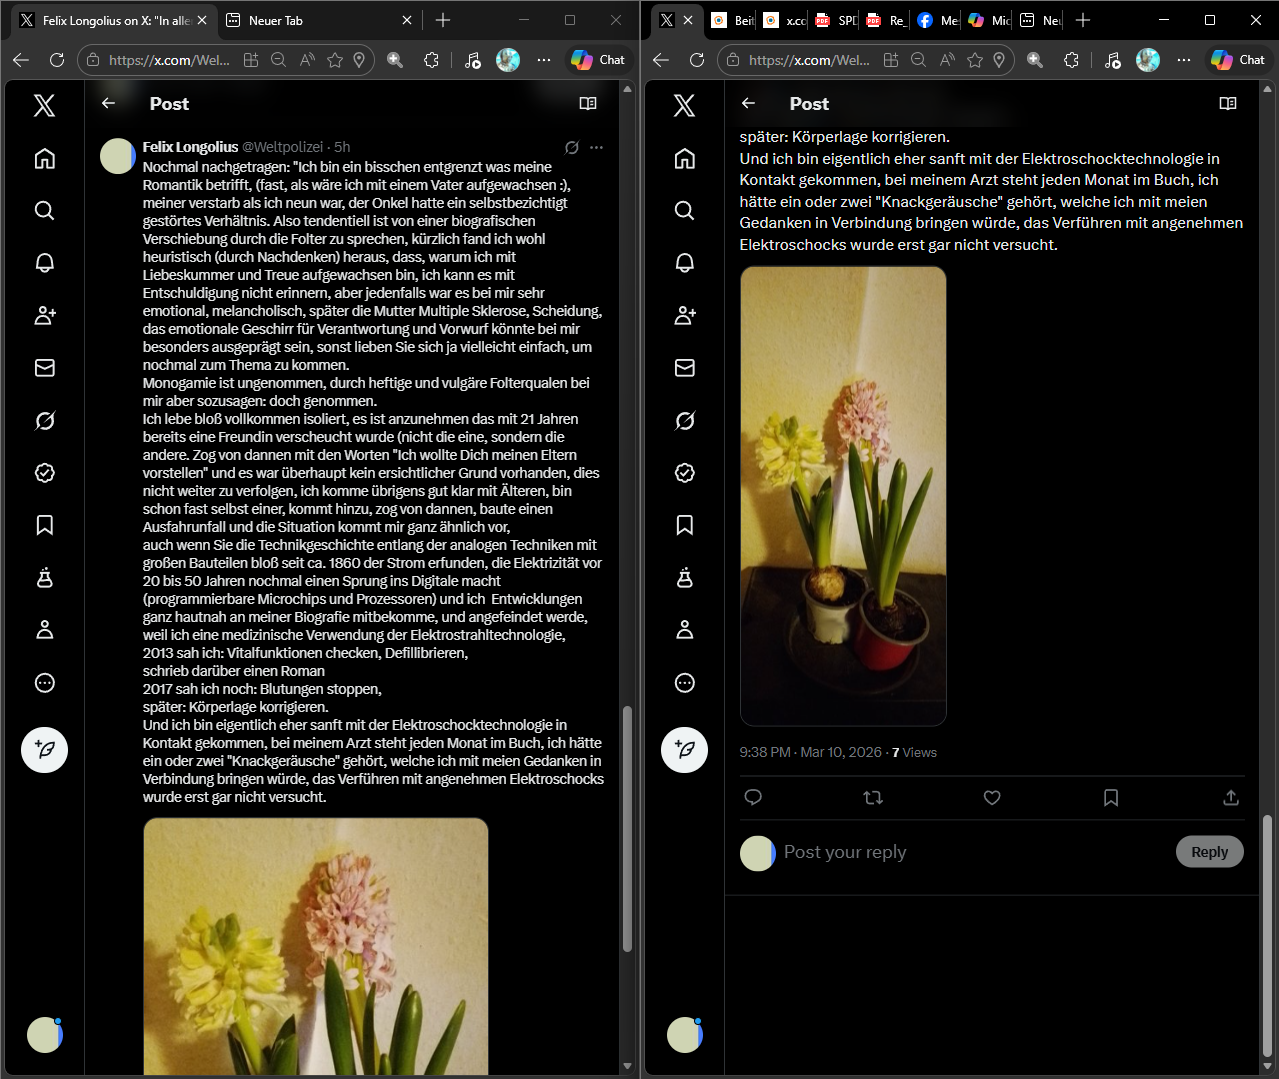Click the share icon under the post
Screen dimensions: 1279x1079
coord(1230,798)
